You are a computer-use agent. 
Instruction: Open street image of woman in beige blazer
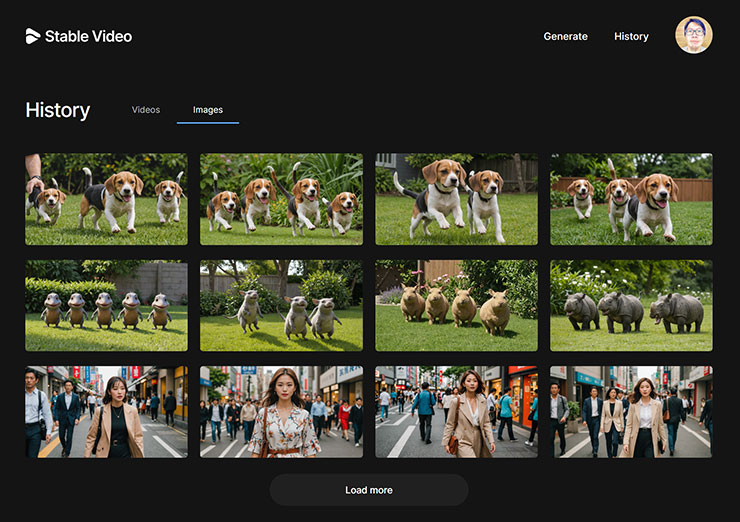[x=106, y=412]
